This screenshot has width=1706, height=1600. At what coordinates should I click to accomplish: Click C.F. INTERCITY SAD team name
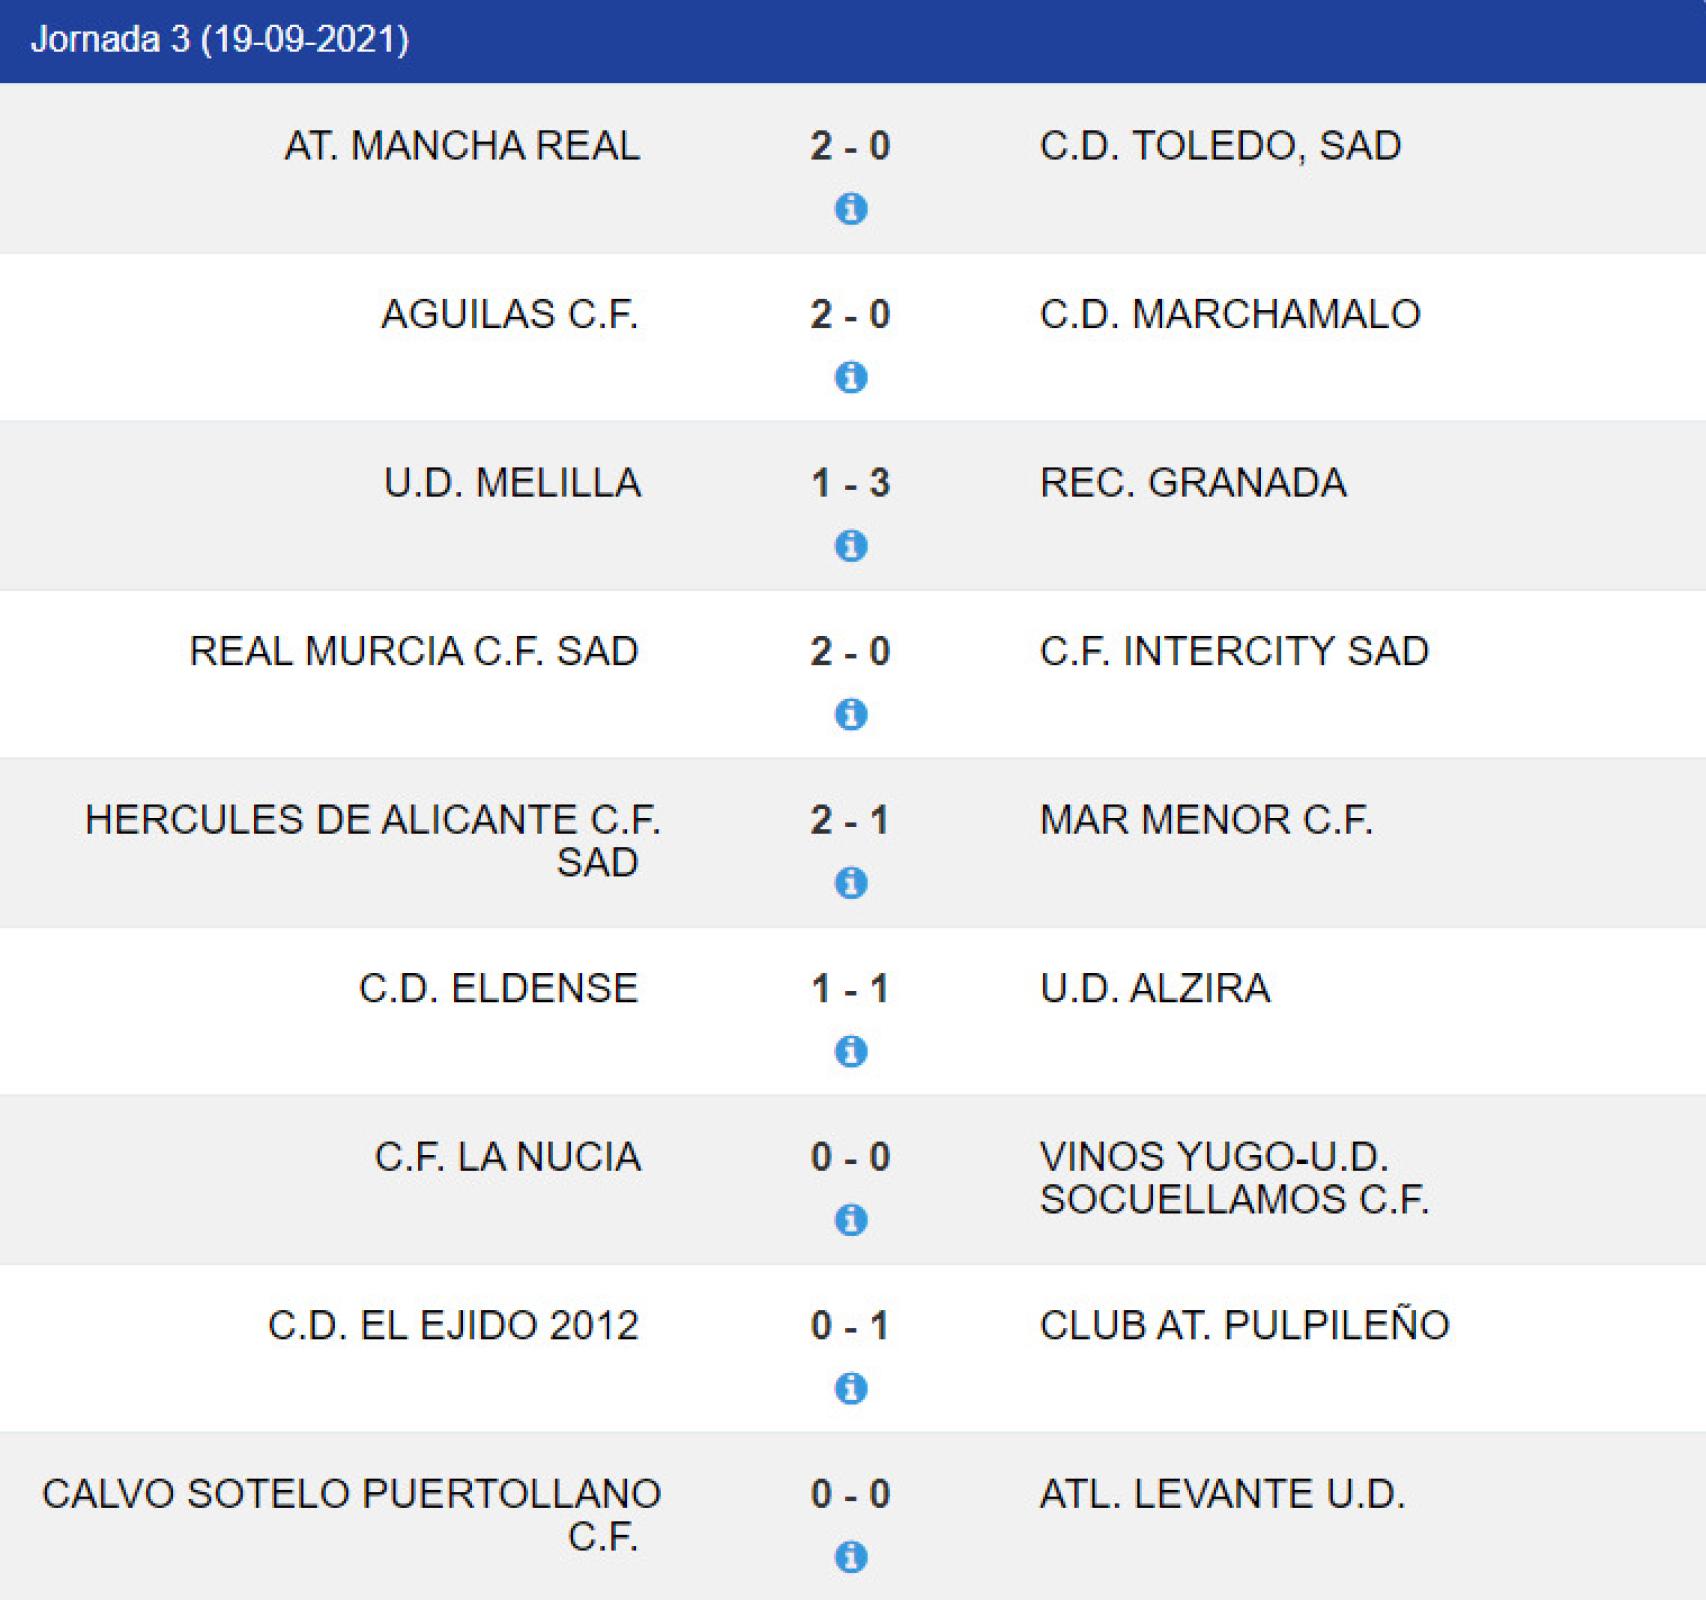click(1234, 651)
